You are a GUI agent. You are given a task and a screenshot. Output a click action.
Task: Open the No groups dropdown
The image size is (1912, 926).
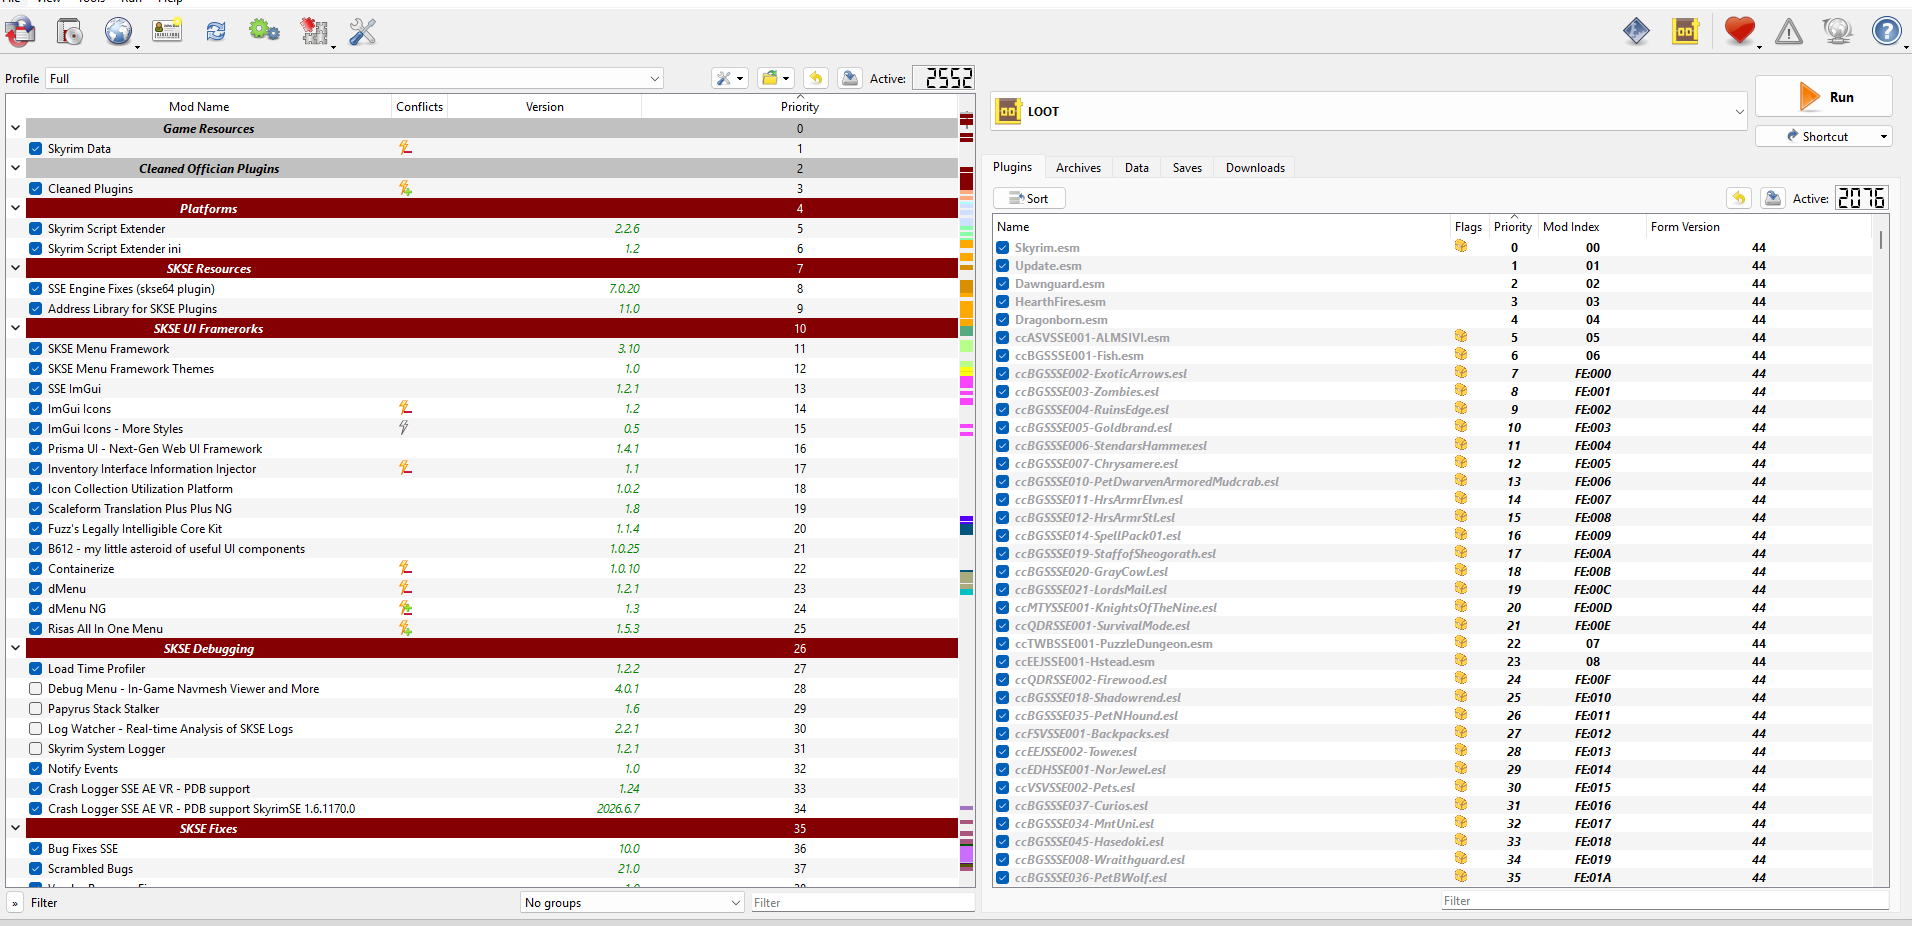click(x=632, y=902)
